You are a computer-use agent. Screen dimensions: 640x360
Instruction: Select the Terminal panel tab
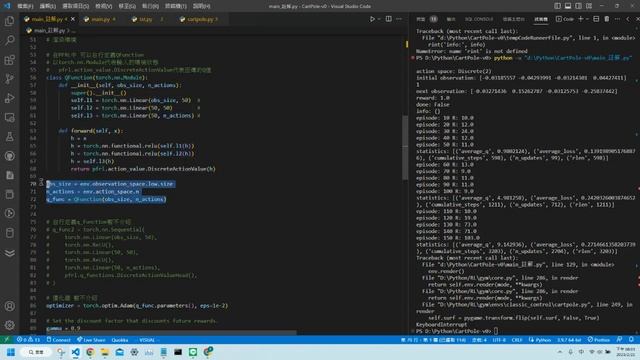point(541,19)
